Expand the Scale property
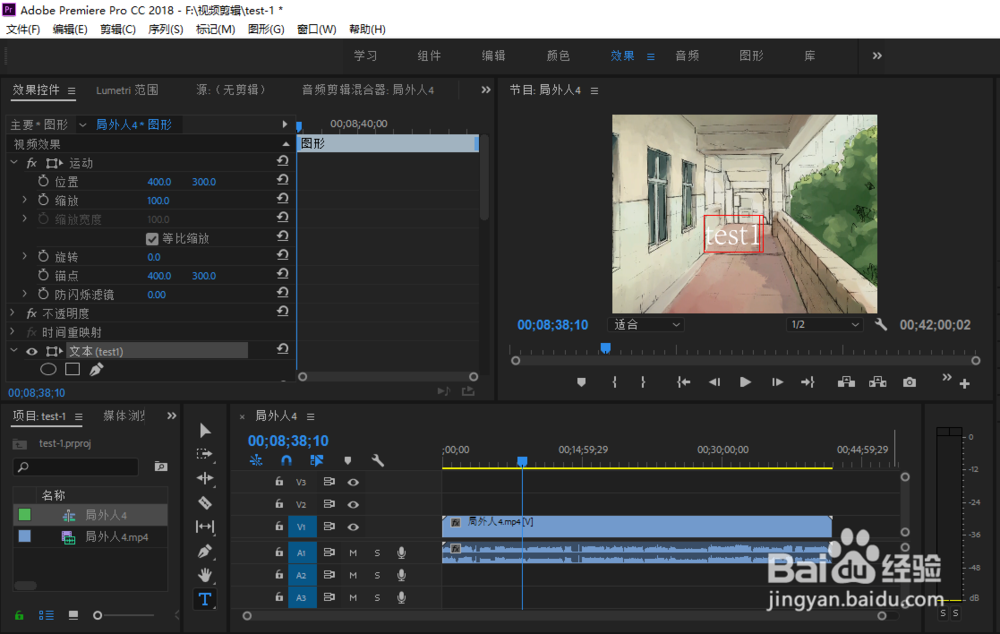Viewport: 1000px width, 634px height. click(24, 200)
